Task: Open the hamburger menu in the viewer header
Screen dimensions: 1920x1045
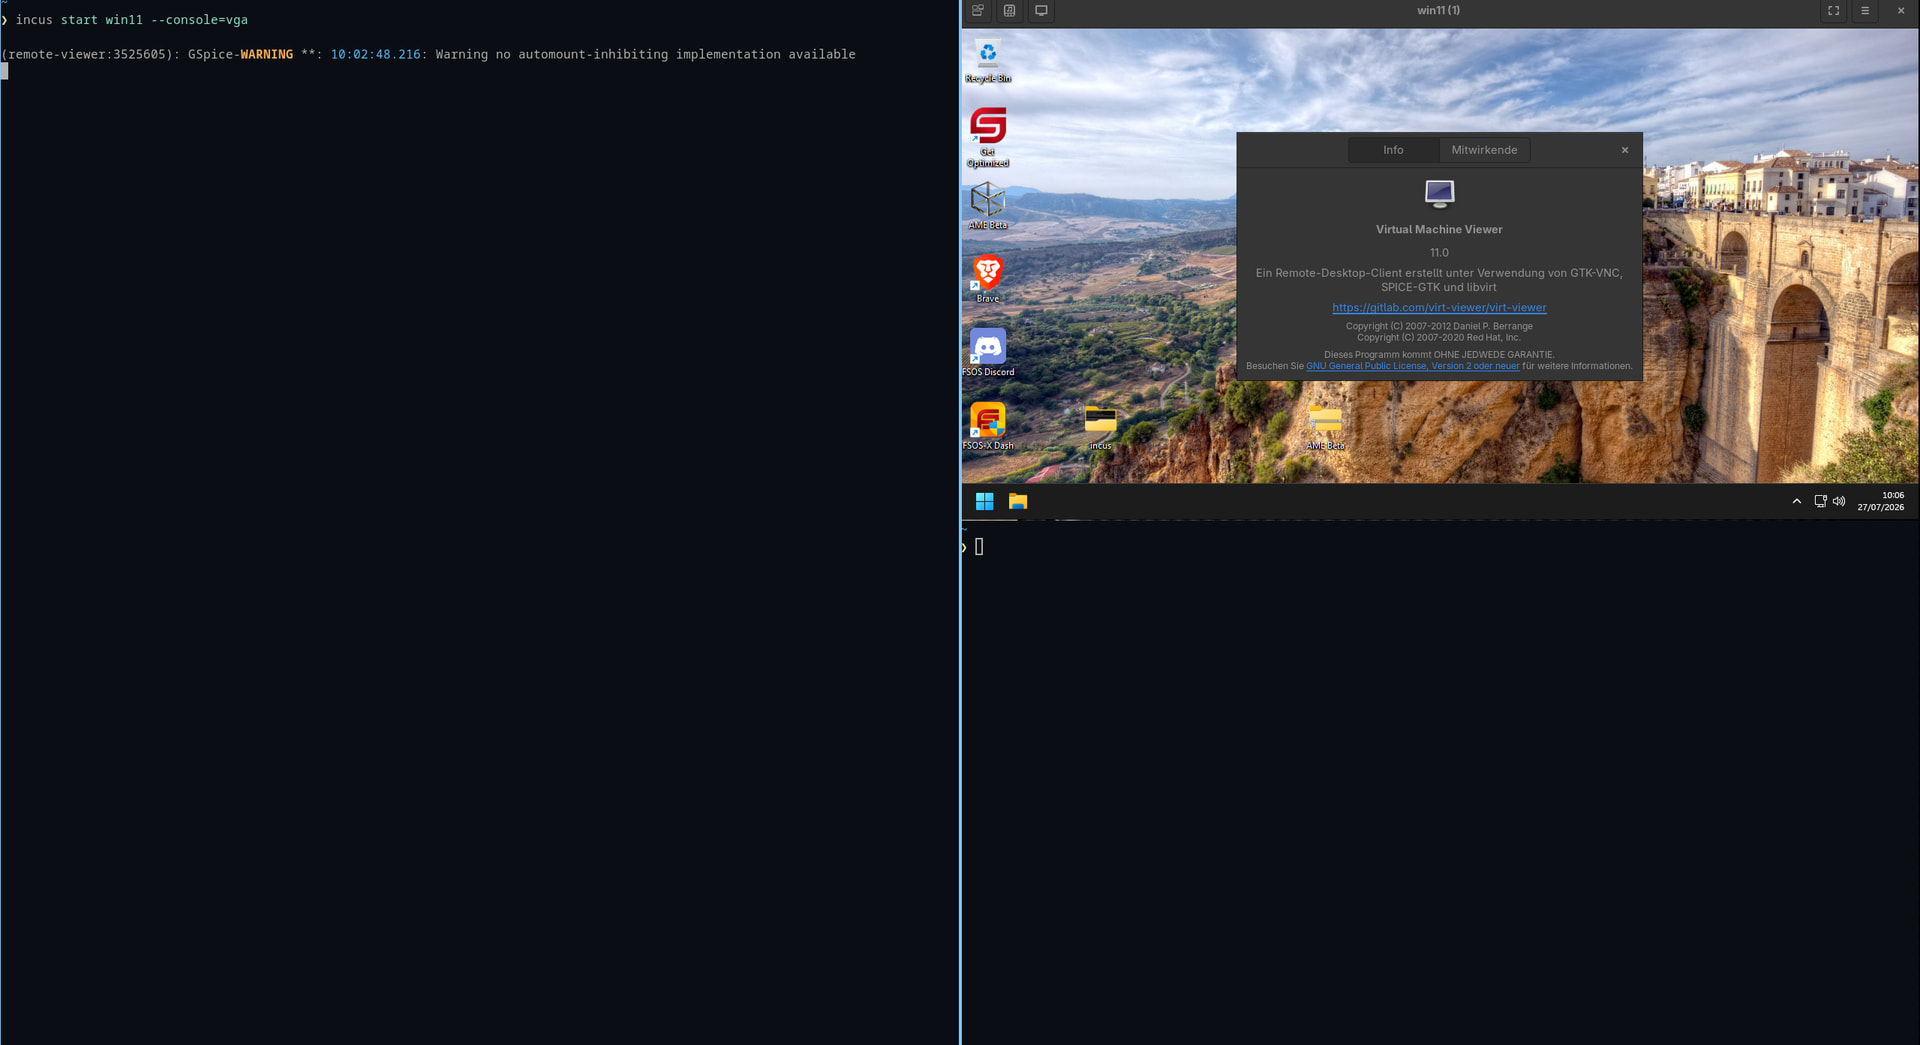Action: 1865,11
